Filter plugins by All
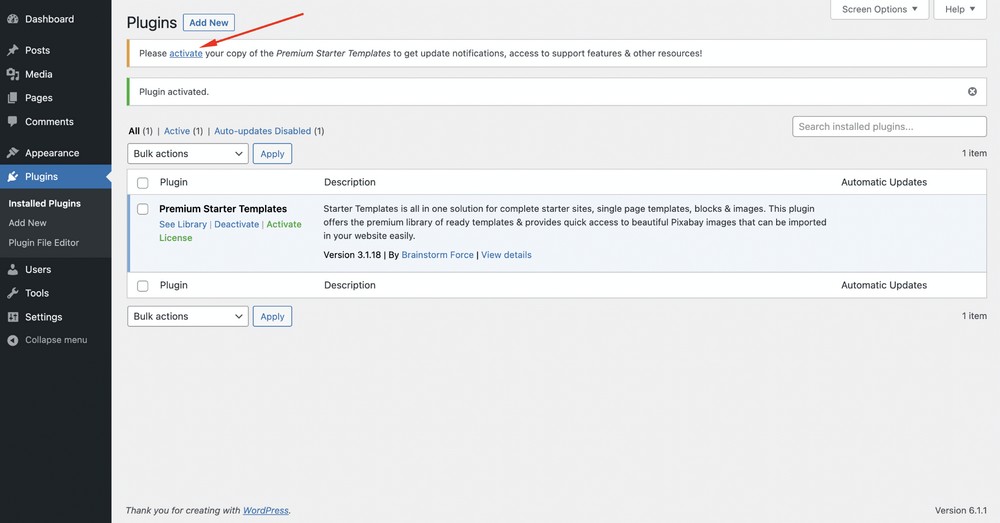The height and width of the screenshot is (523, 1000). tap(134, 131)
